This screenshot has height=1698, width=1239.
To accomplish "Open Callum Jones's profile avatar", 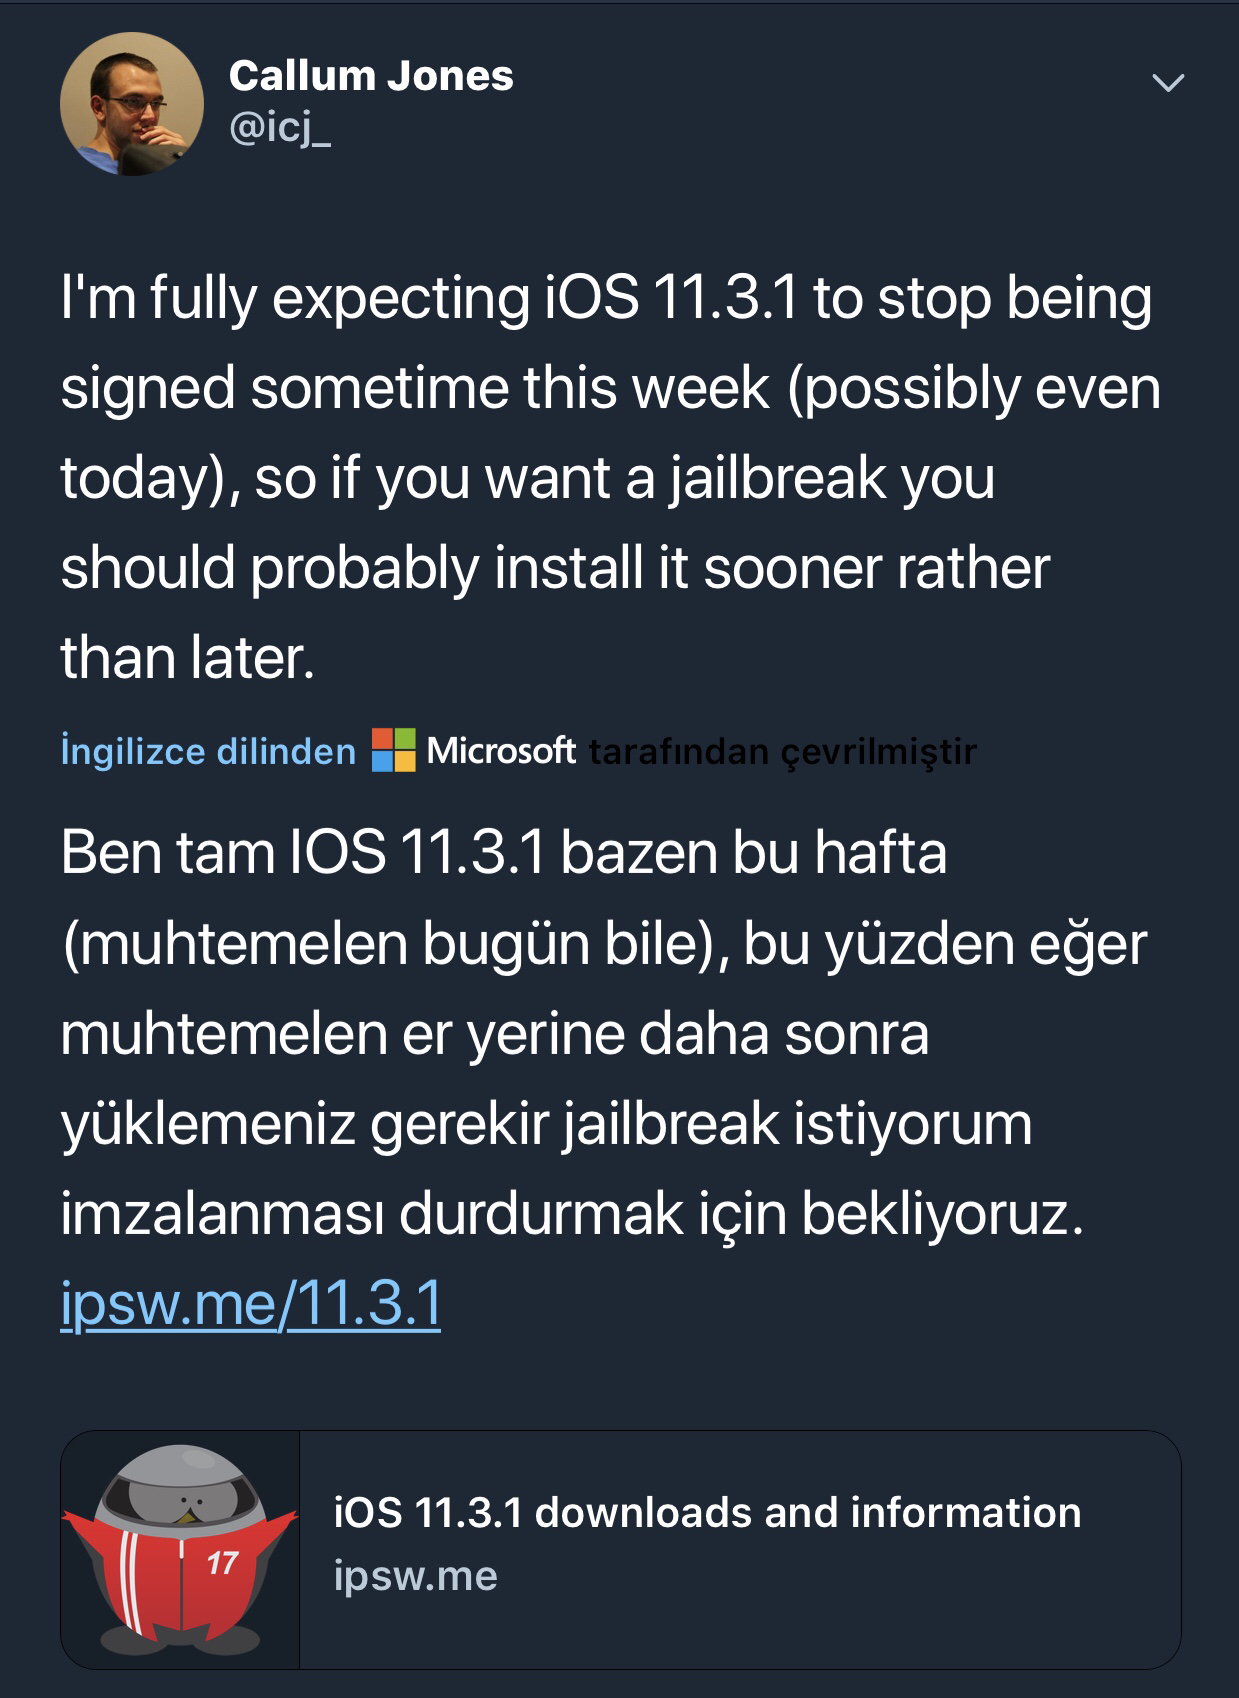I will tap(131, 104).
